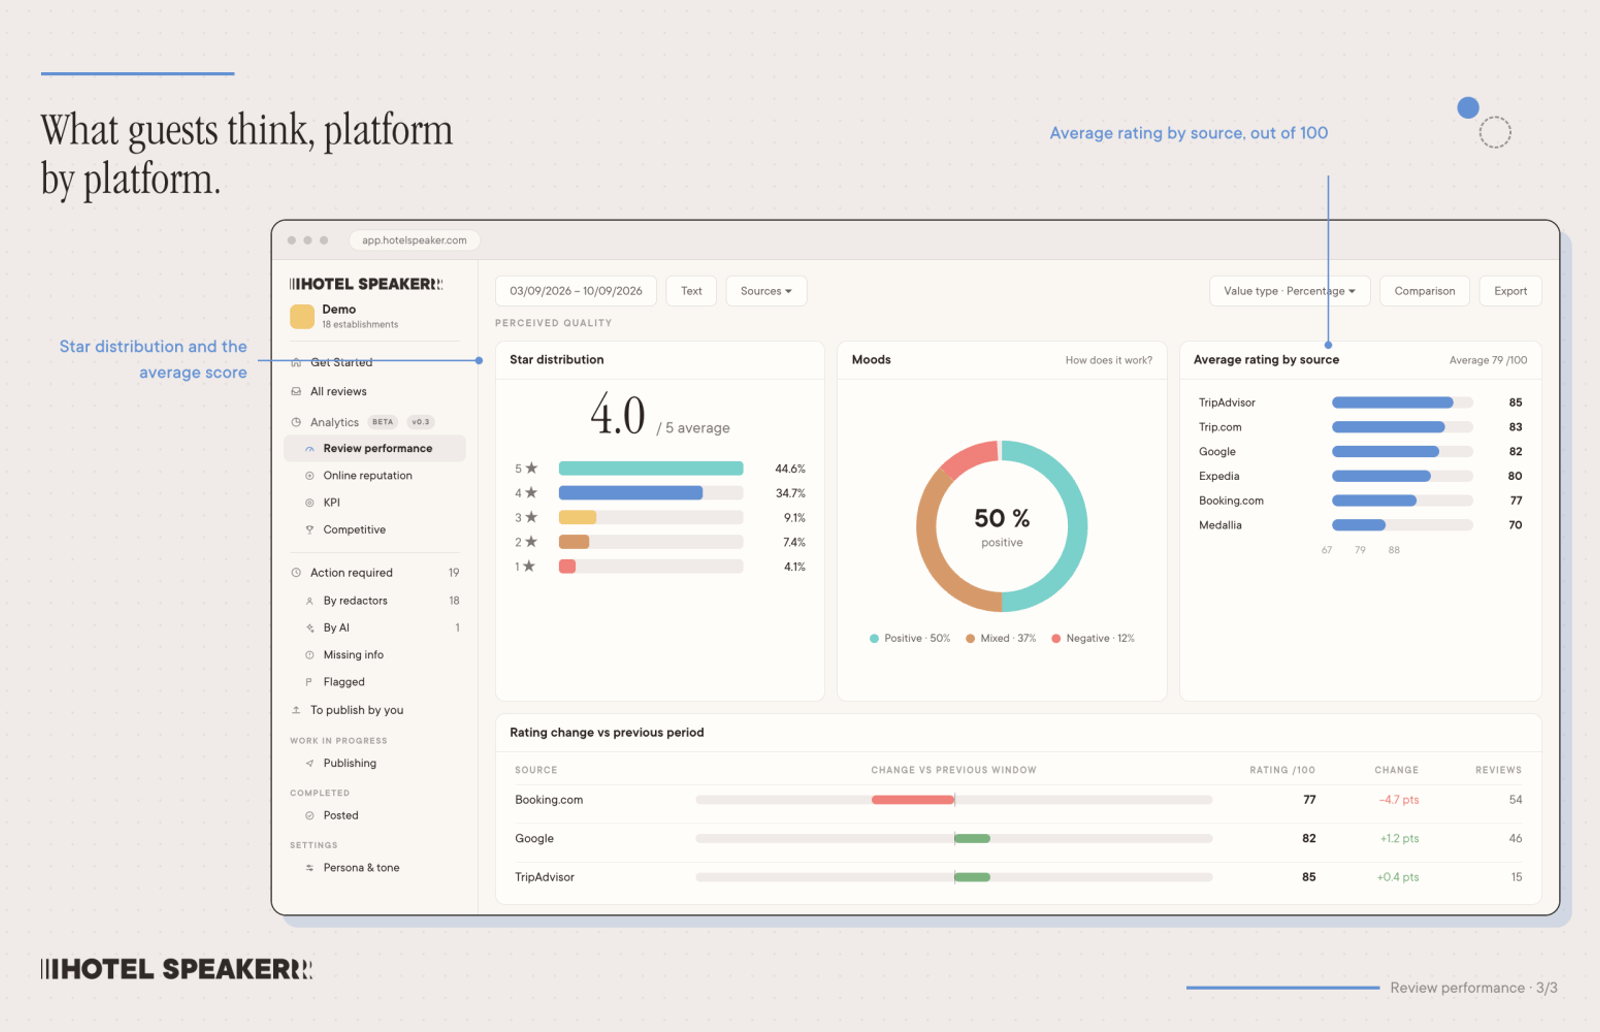Screen dimensions: 1600x1032
Task: Click the 4-star distribution bar
Action: click(651, 493)
